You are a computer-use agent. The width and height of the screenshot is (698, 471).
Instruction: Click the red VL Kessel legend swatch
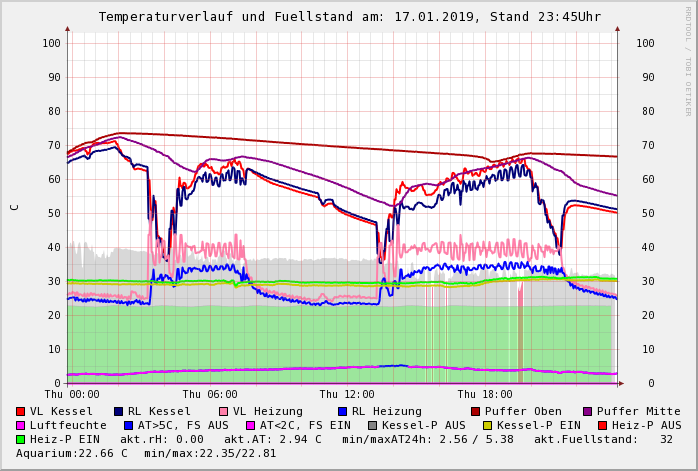[x=21, y=411]
